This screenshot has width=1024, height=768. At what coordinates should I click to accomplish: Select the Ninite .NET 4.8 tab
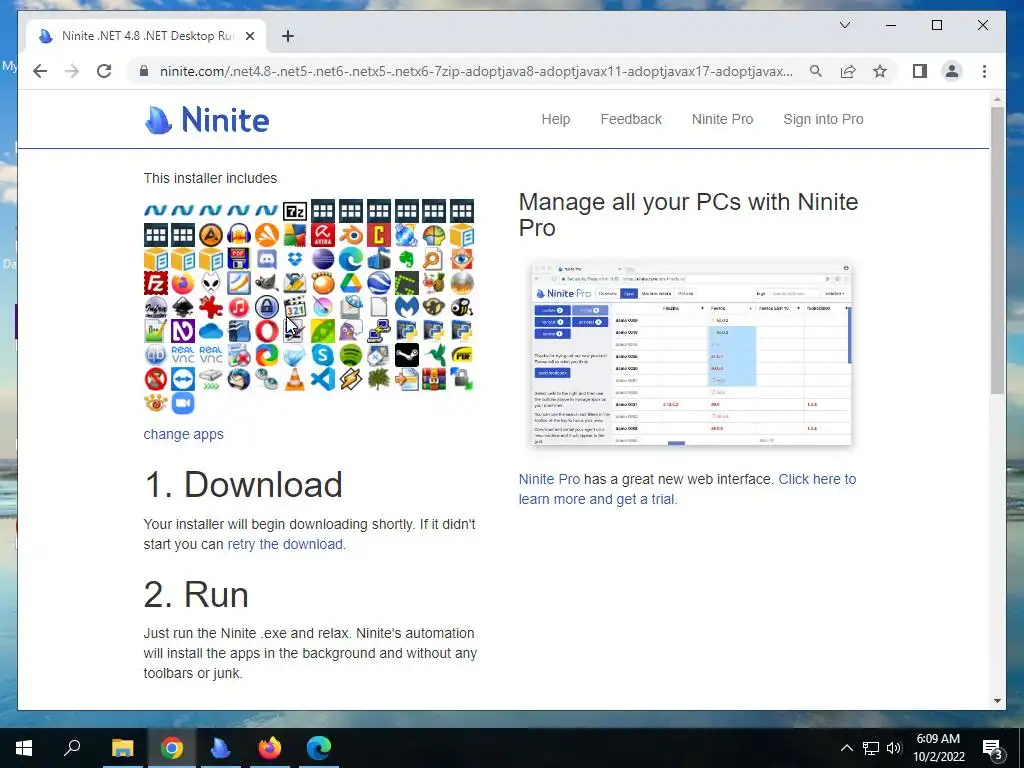point(146,36)
